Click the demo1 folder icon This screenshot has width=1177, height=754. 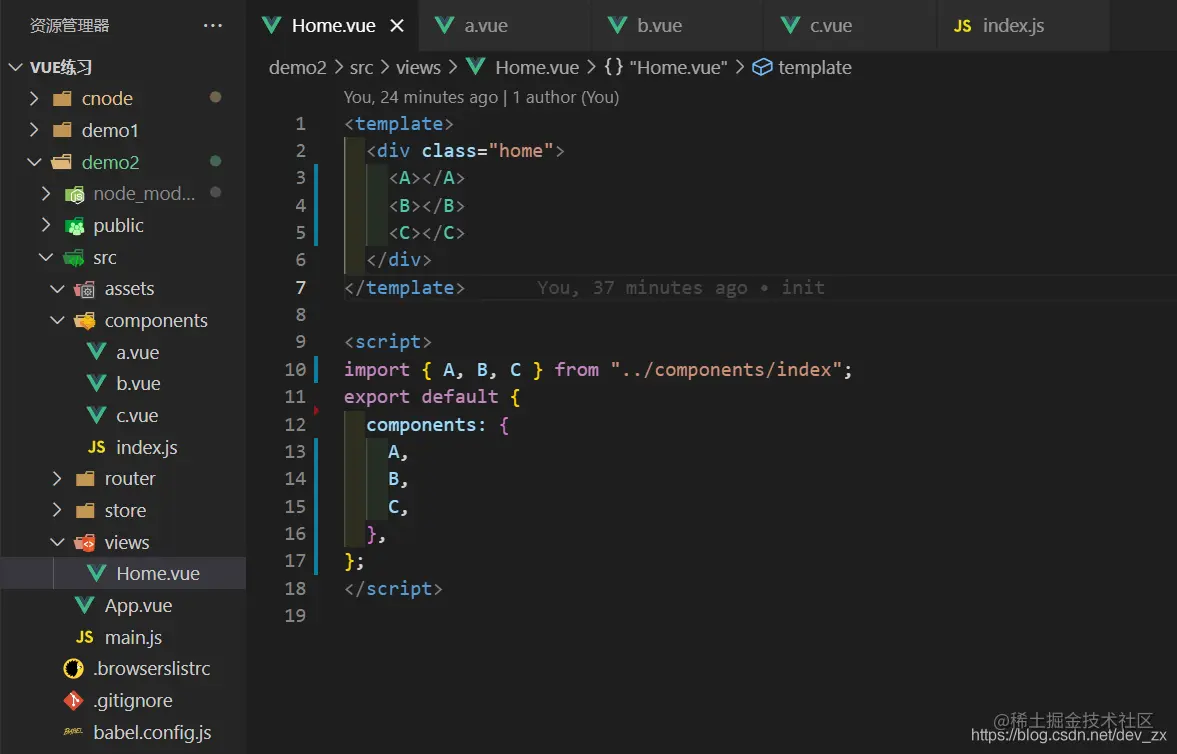pyautogui.click(x=62, y=130)
